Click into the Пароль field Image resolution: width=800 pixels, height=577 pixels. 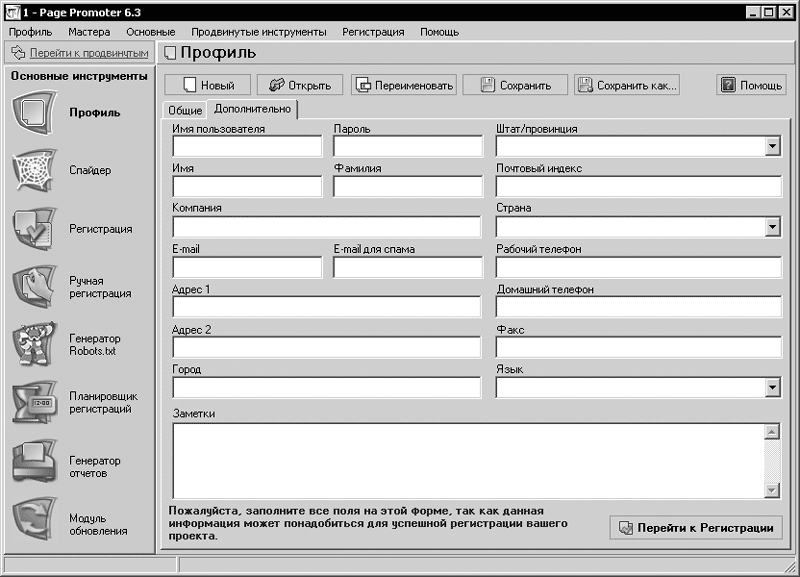click(408, 146)
